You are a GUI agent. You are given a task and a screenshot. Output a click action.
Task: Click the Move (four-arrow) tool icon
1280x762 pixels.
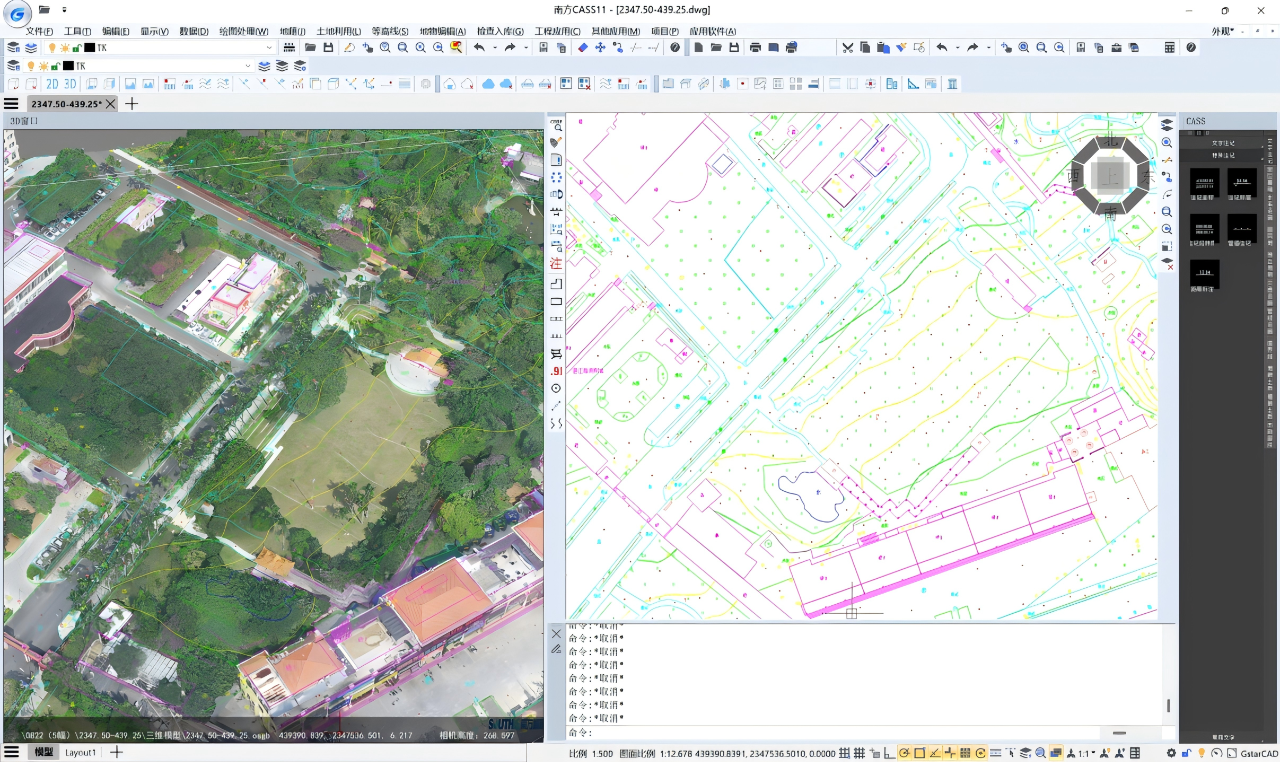point(600,47)
